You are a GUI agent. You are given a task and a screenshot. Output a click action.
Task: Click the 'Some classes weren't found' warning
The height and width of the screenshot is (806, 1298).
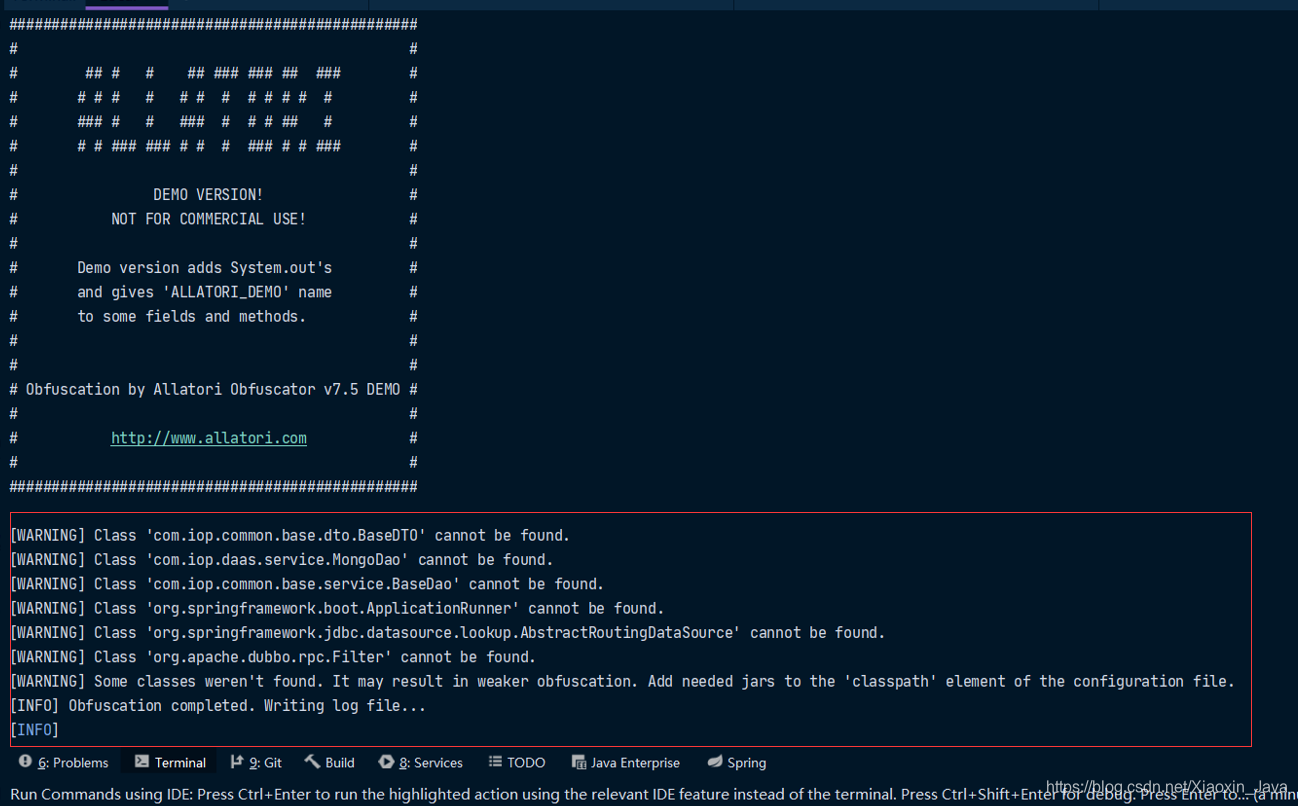(x=622, y=681)
